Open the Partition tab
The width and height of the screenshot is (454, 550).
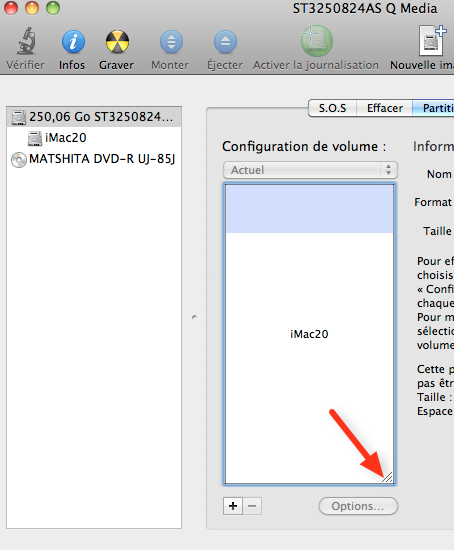pos(433,108)
